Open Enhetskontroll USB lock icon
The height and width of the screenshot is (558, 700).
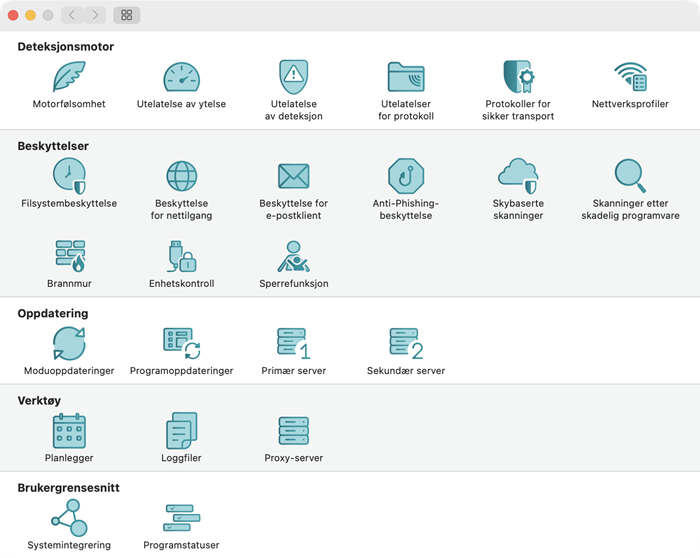(181, 256)
